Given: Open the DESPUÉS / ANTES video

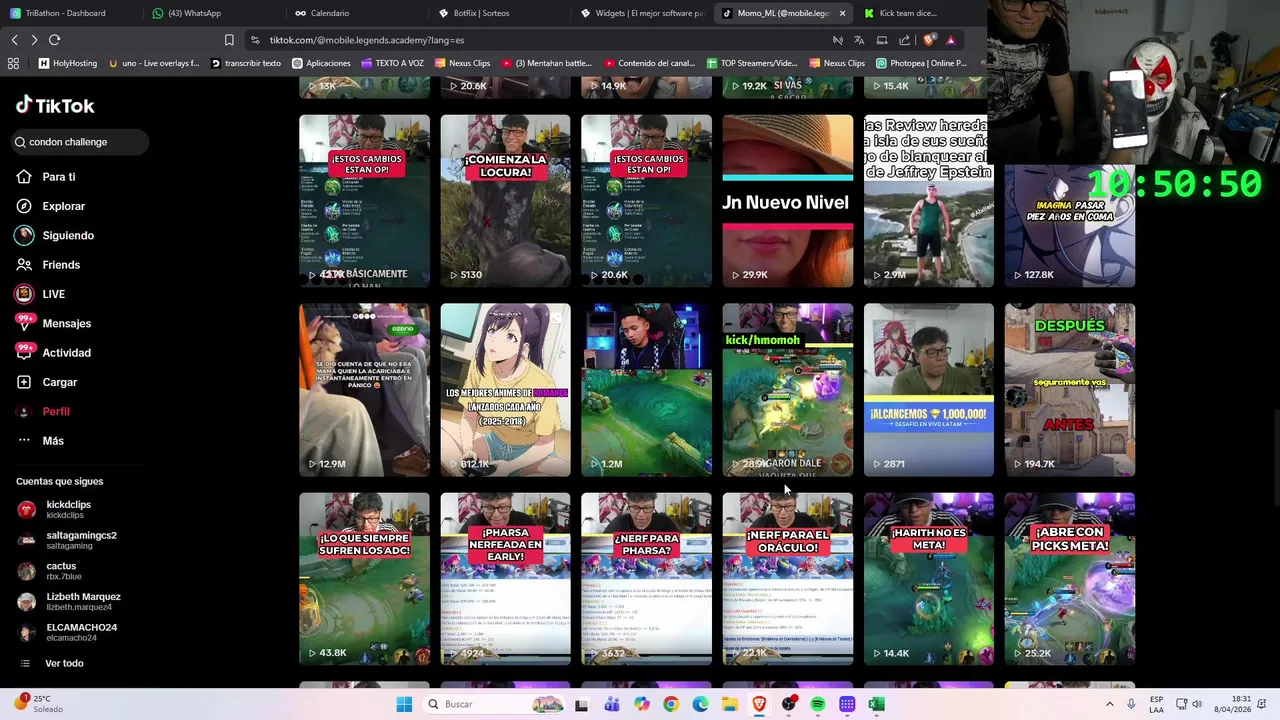Looking at the screenshot, I should (x=1069, y=390).
